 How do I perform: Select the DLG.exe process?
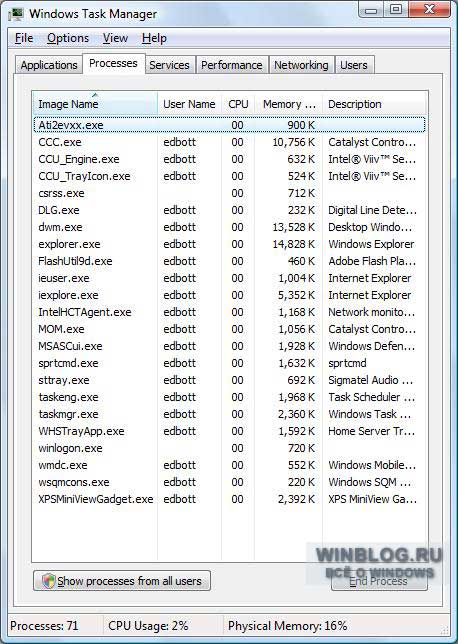pos(229,210)
